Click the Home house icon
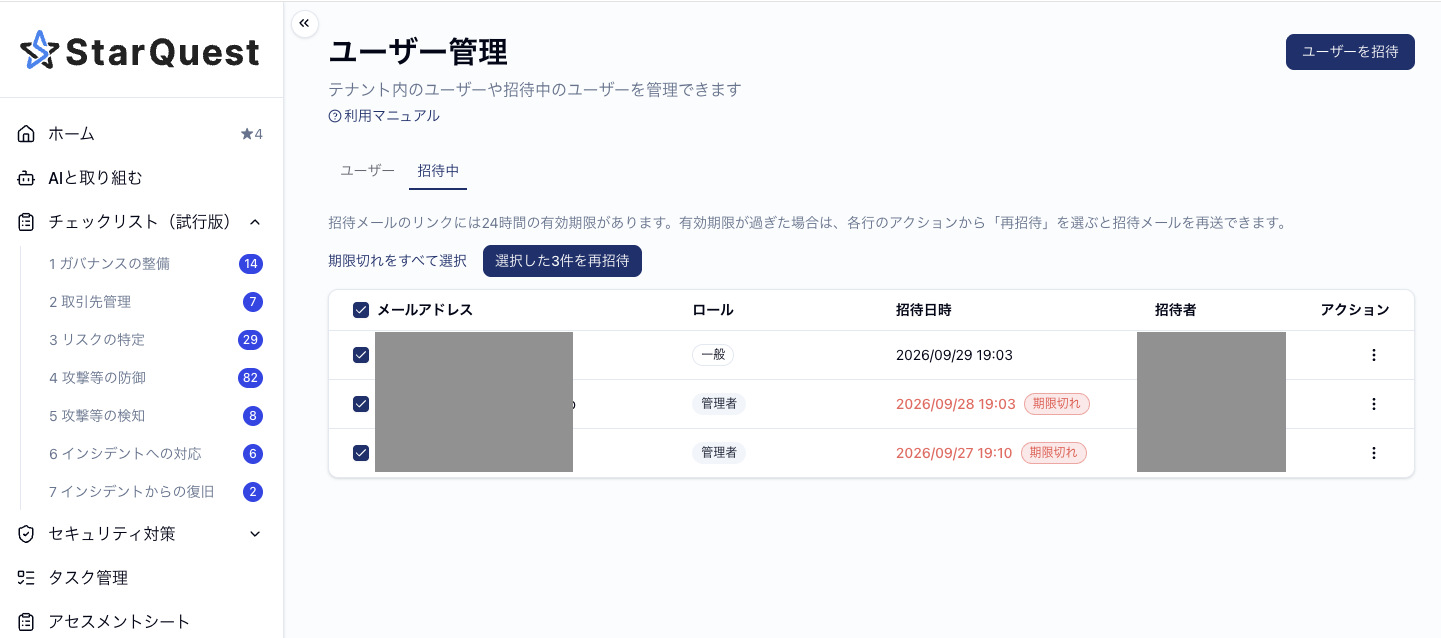 click(27, 134)
